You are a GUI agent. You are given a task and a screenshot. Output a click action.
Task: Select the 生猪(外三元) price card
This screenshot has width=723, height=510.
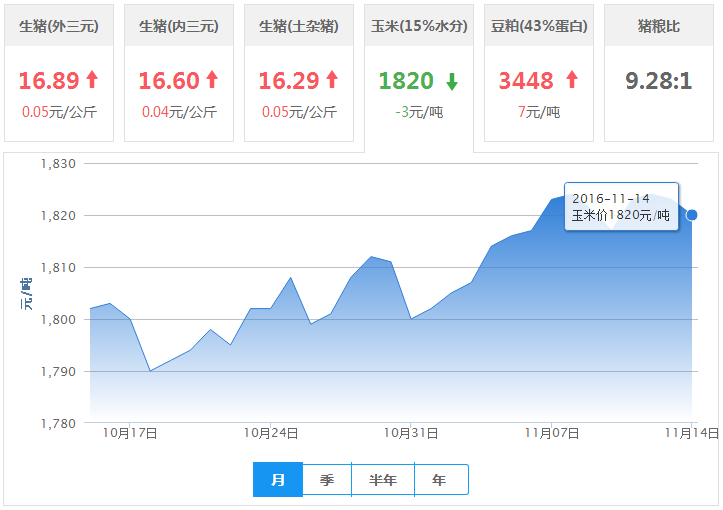click(59, 73)
